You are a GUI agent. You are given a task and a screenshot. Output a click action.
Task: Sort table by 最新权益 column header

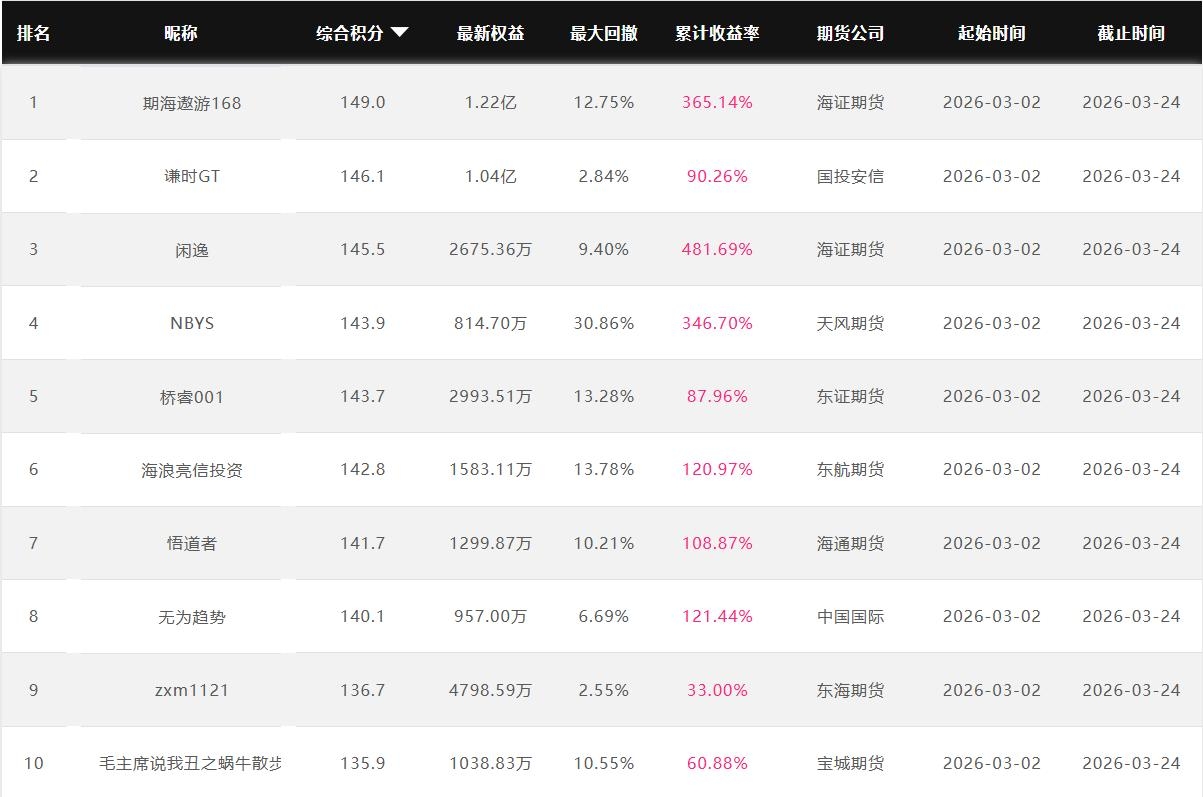(490, 33)
